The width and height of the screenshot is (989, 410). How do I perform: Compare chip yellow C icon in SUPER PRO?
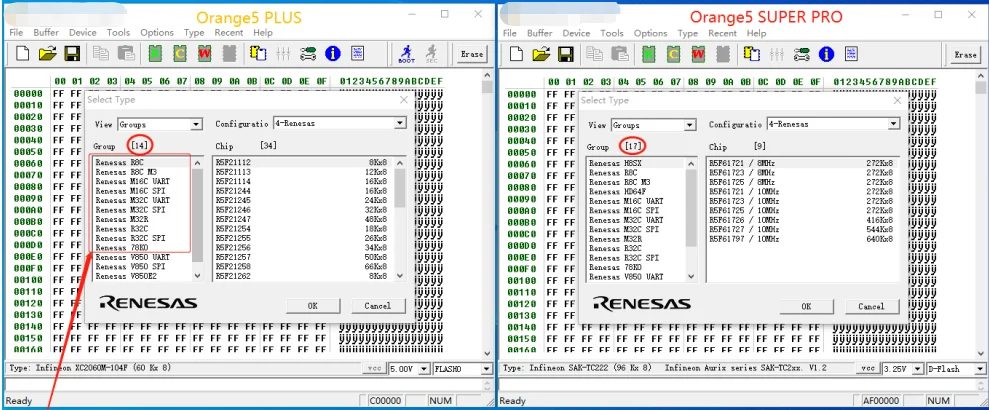(x=673, y=54)
